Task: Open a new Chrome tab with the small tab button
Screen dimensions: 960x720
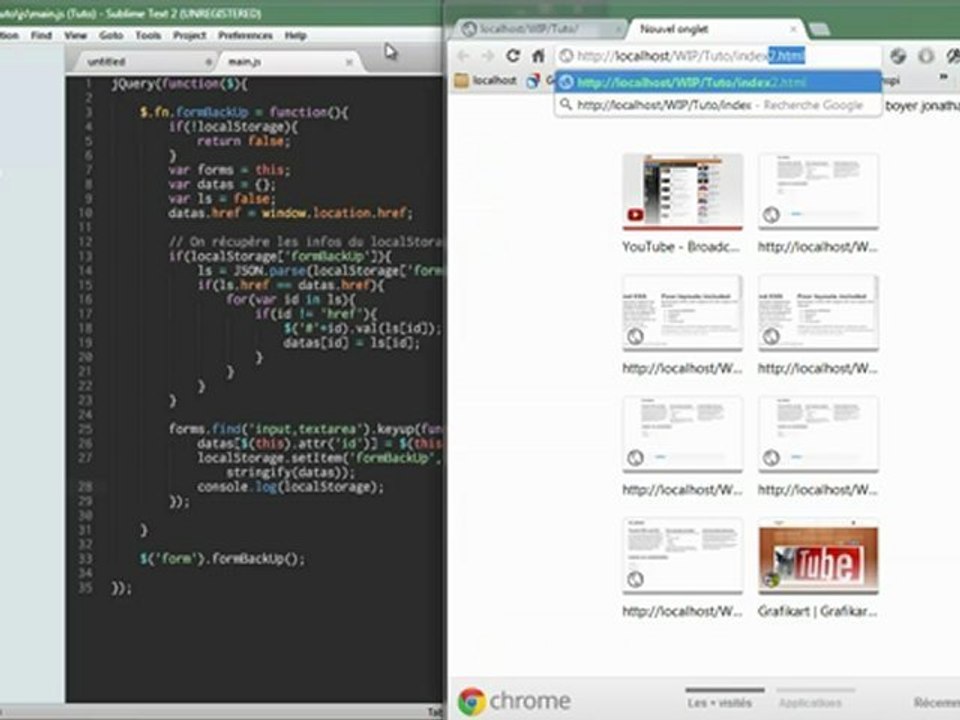Action: 819,29
